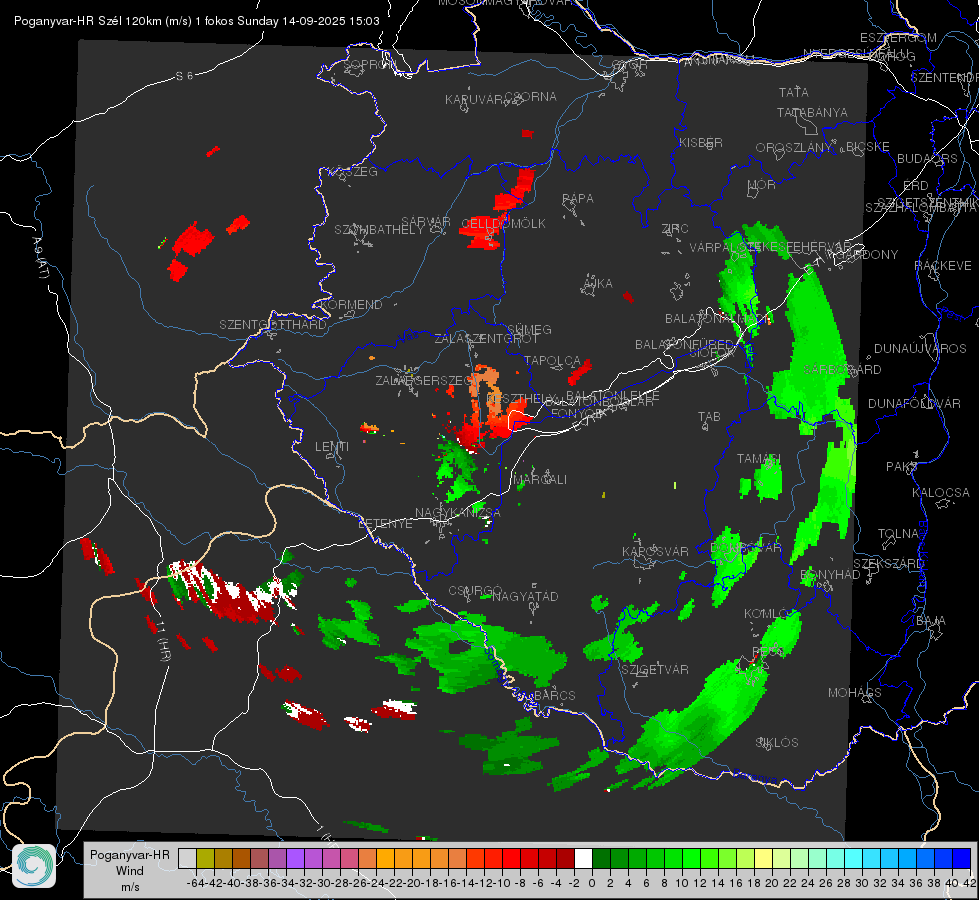Click the 'KOMLO' city label

[x=765, y=614]
